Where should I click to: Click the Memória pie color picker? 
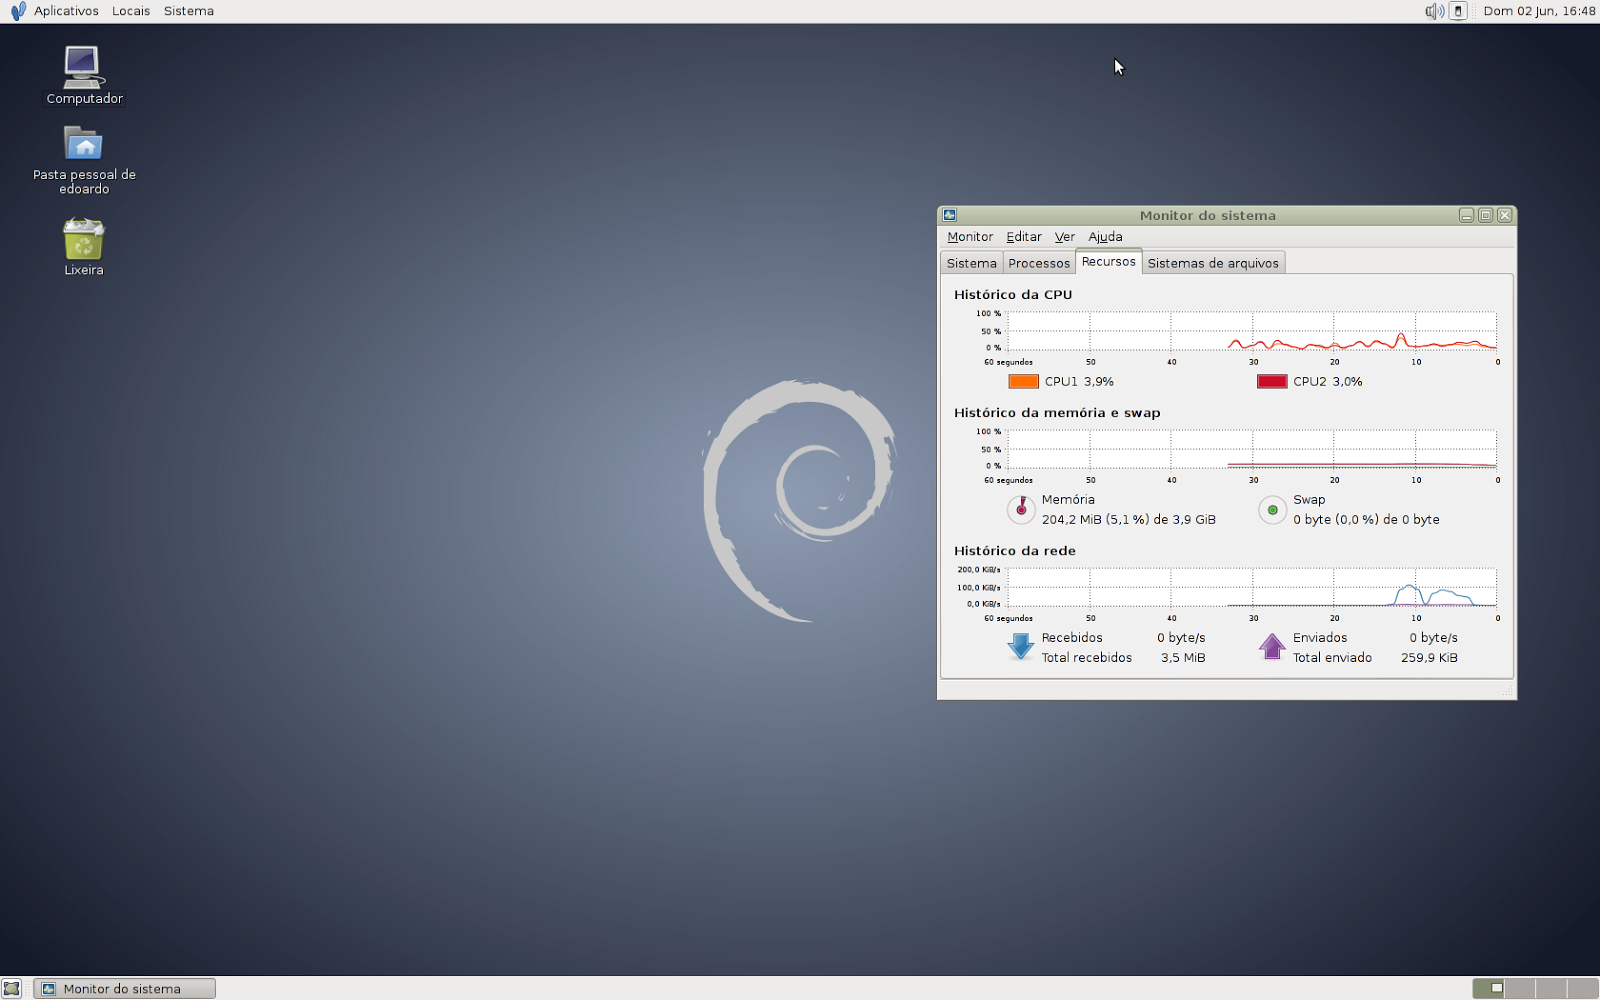1020,510
